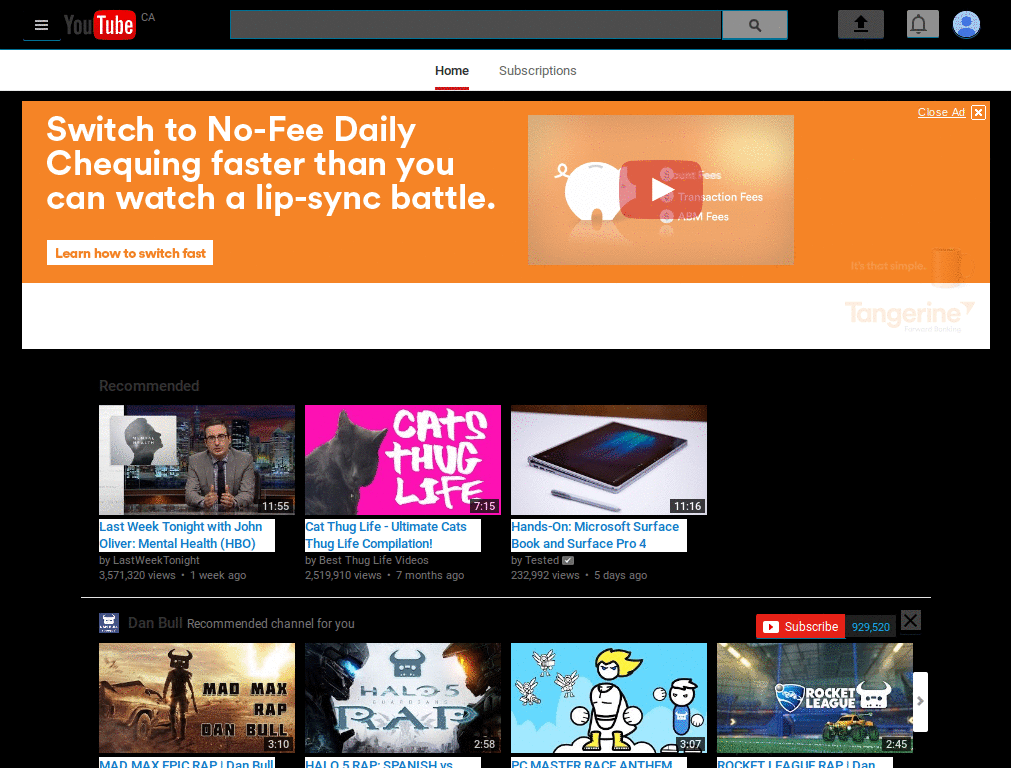This screenshot has width=1024, height=768.
Task: Click the Tangerine logo in the ad
Action: 909,315
